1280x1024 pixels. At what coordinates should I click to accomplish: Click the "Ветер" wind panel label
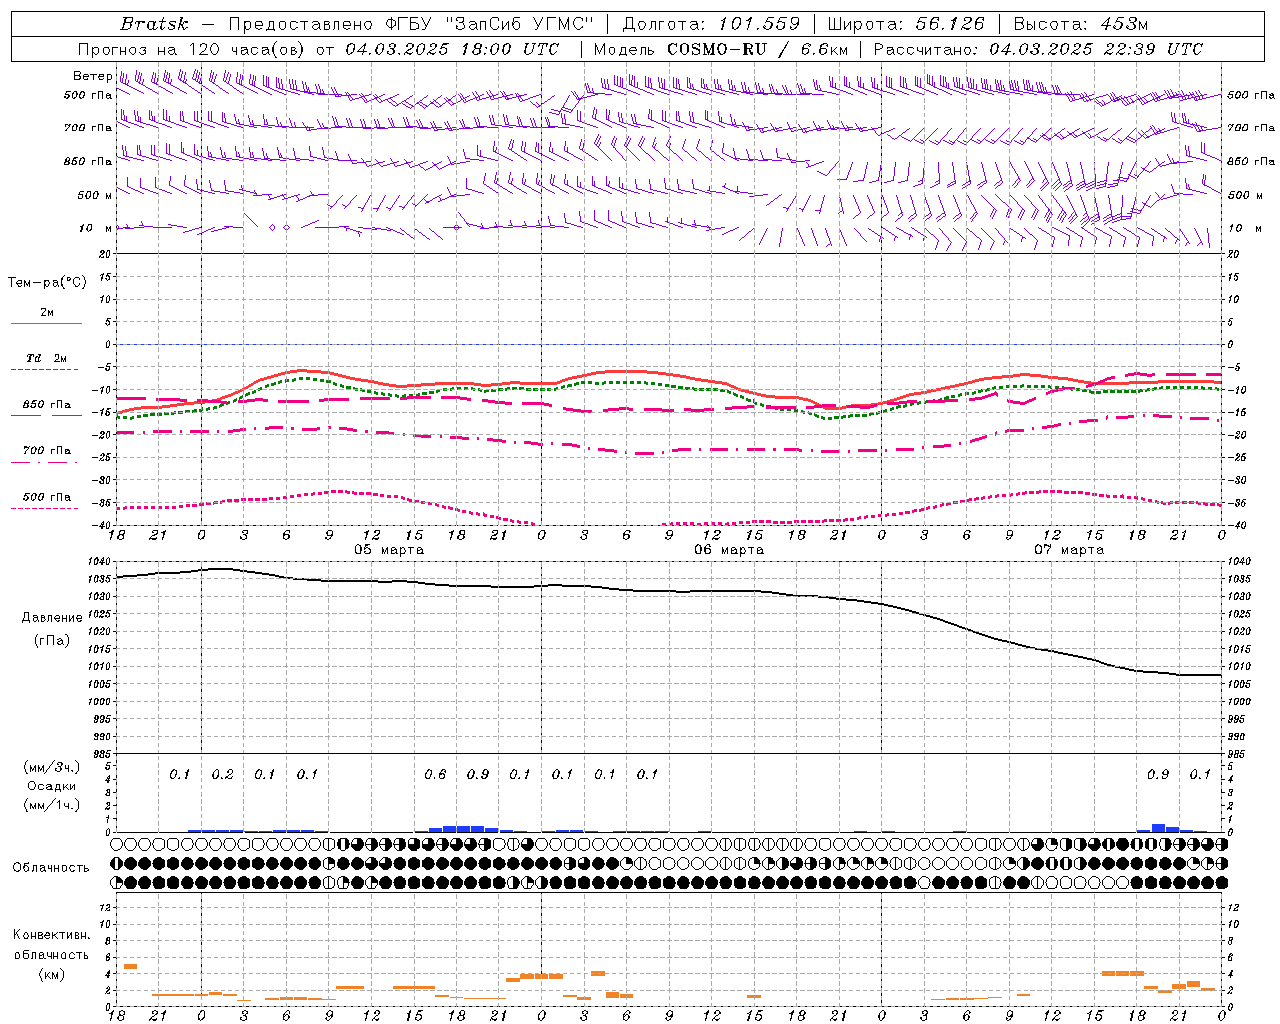click(92, 76)
